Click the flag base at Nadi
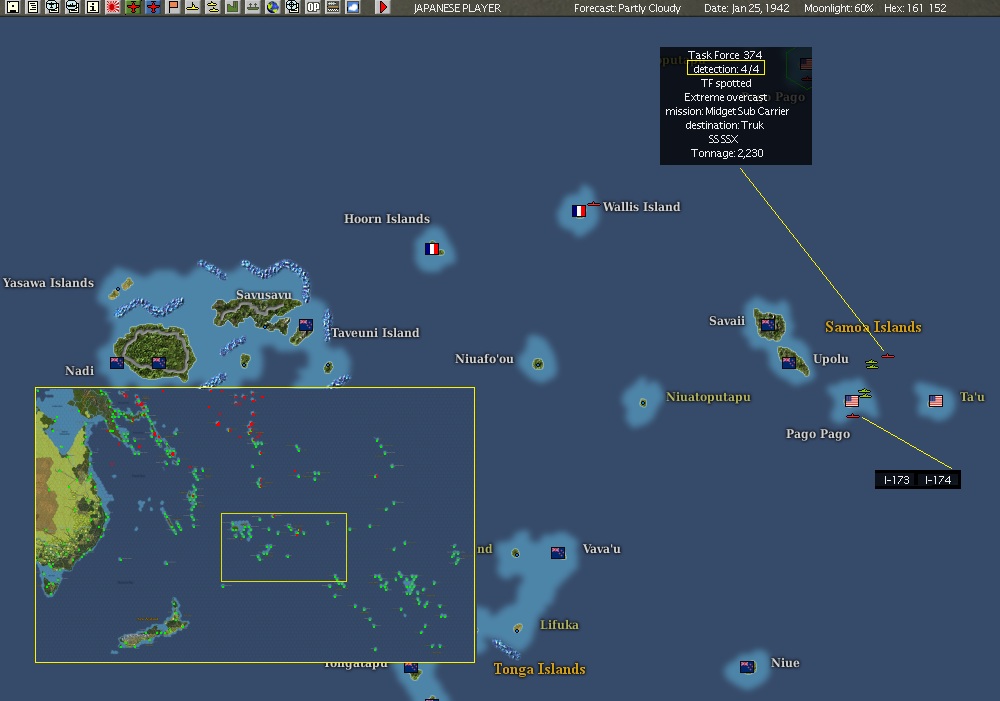This screenshot has width=1000, height=701. (x=117, y=363)
